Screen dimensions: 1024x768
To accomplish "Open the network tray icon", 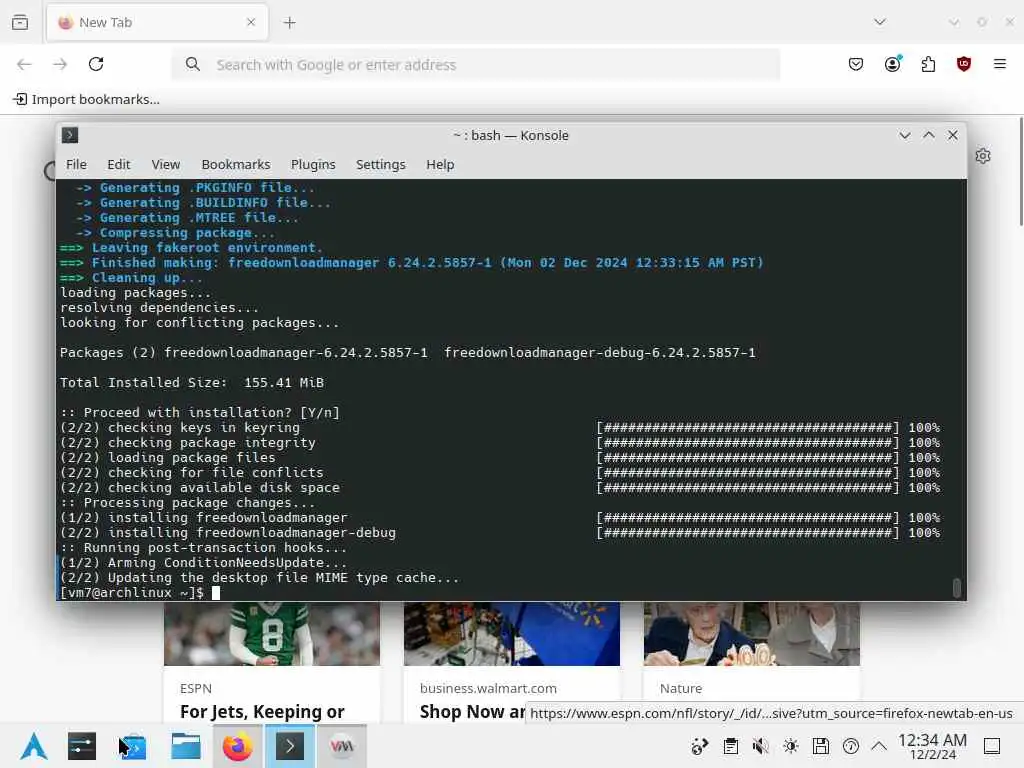I will coord(699,746).
